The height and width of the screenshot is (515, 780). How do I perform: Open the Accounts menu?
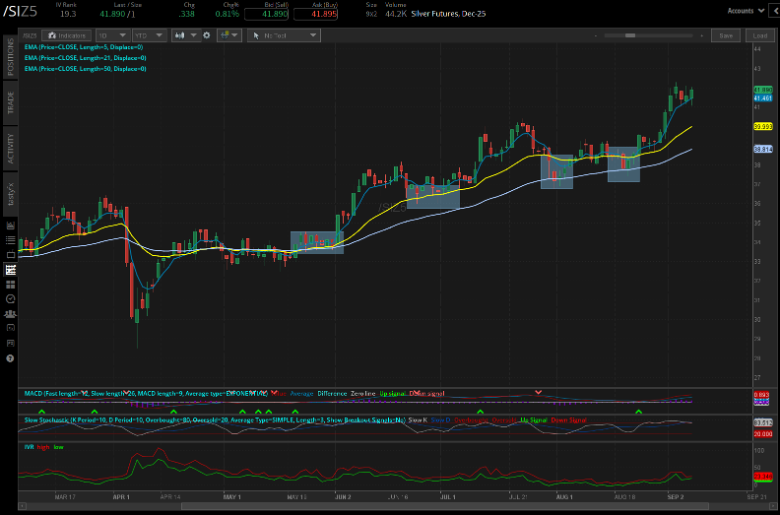click(x=743, y=10)
